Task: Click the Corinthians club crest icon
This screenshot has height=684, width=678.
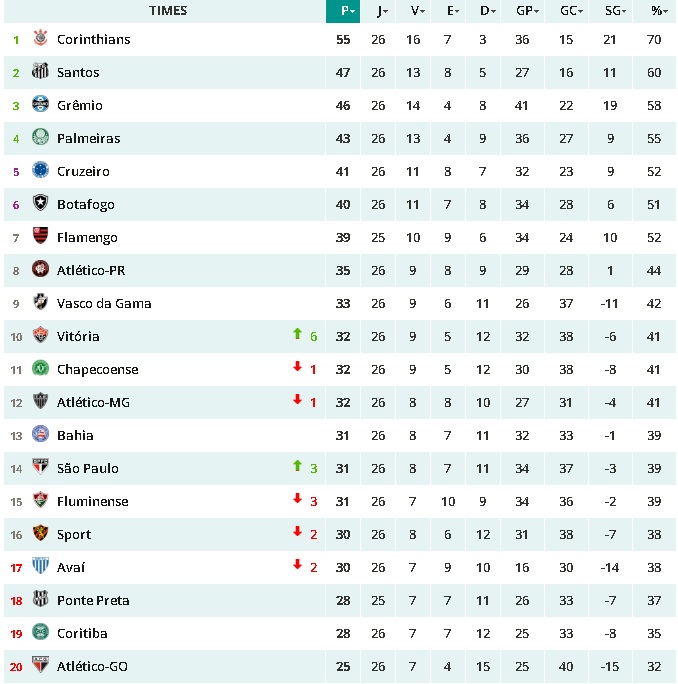Action: pos(41,39)
